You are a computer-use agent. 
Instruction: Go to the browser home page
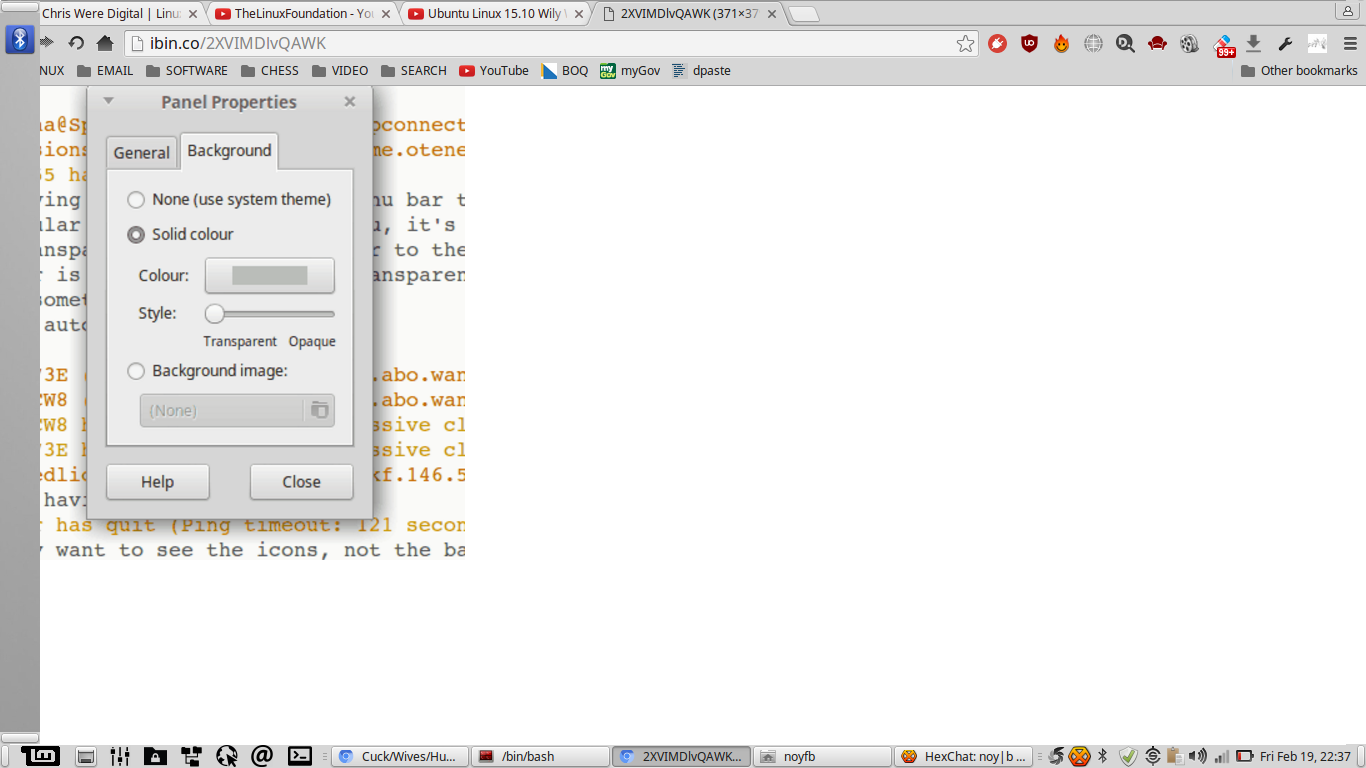click(104, 43)
